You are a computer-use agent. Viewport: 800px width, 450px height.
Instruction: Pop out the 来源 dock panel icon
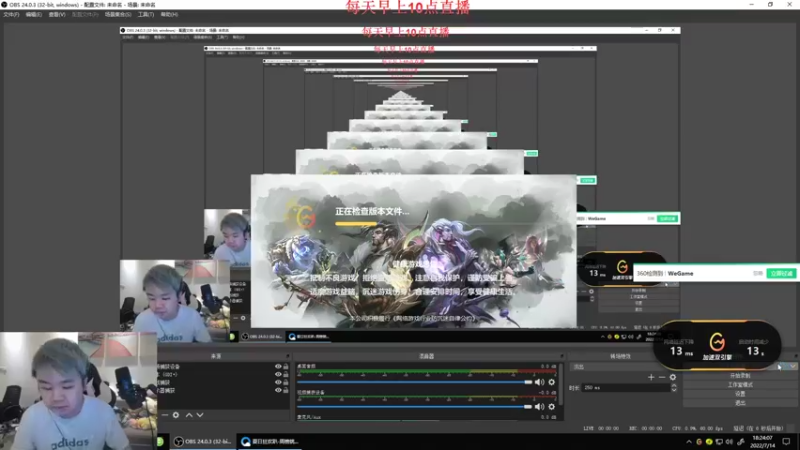[x=287, y=356]
